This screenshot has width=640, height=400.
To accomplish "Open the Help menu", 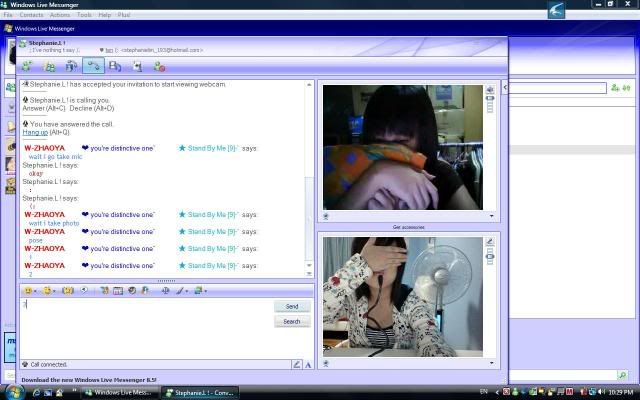I will [x=104, y=15].
